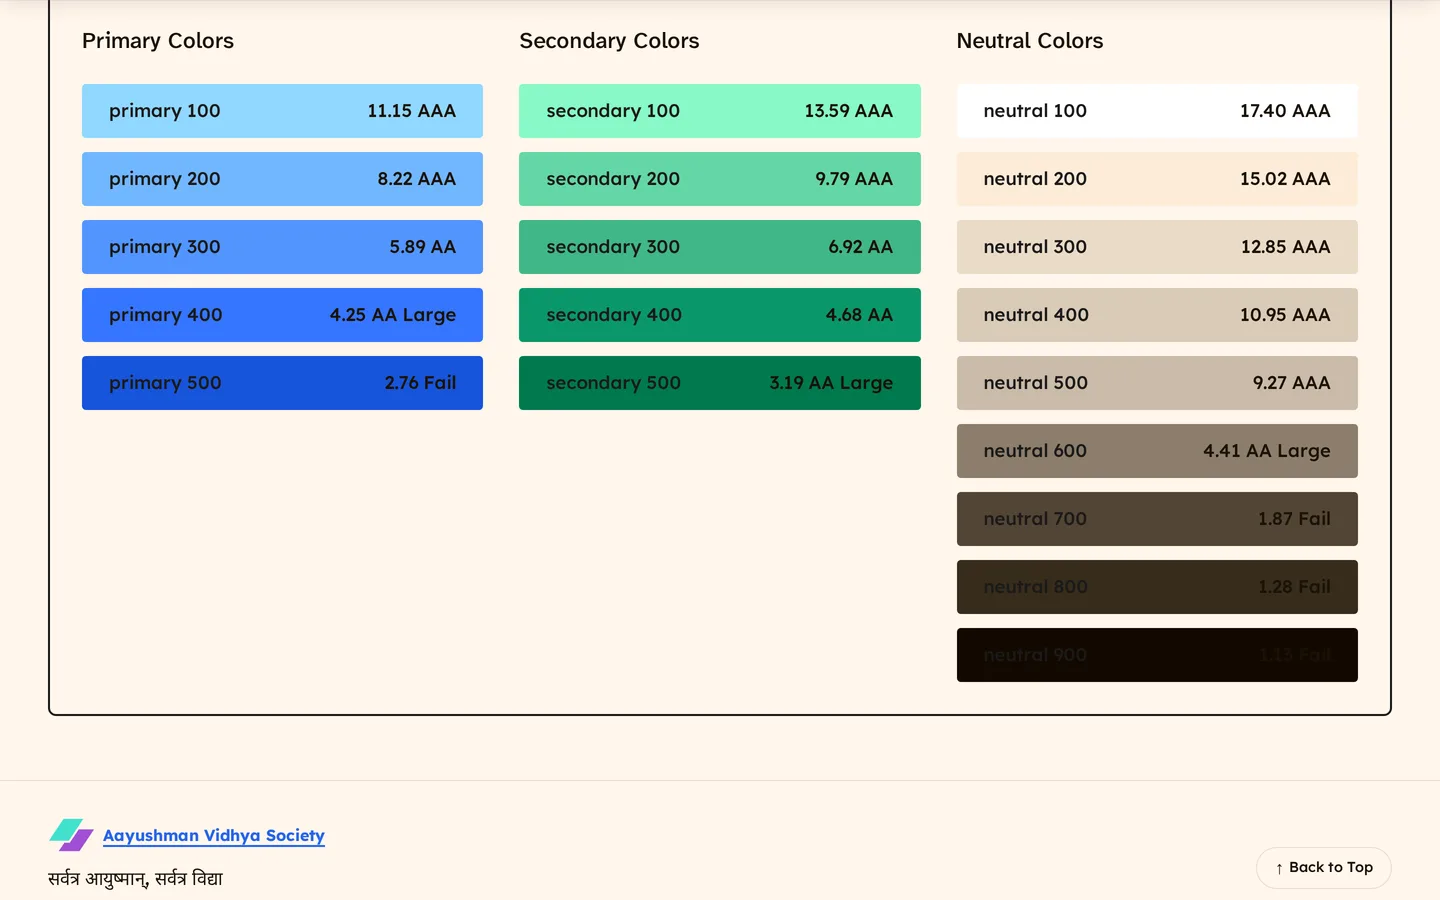
Task: Click the neutral 300 color swatch
Action: (x=1157, y=247)
